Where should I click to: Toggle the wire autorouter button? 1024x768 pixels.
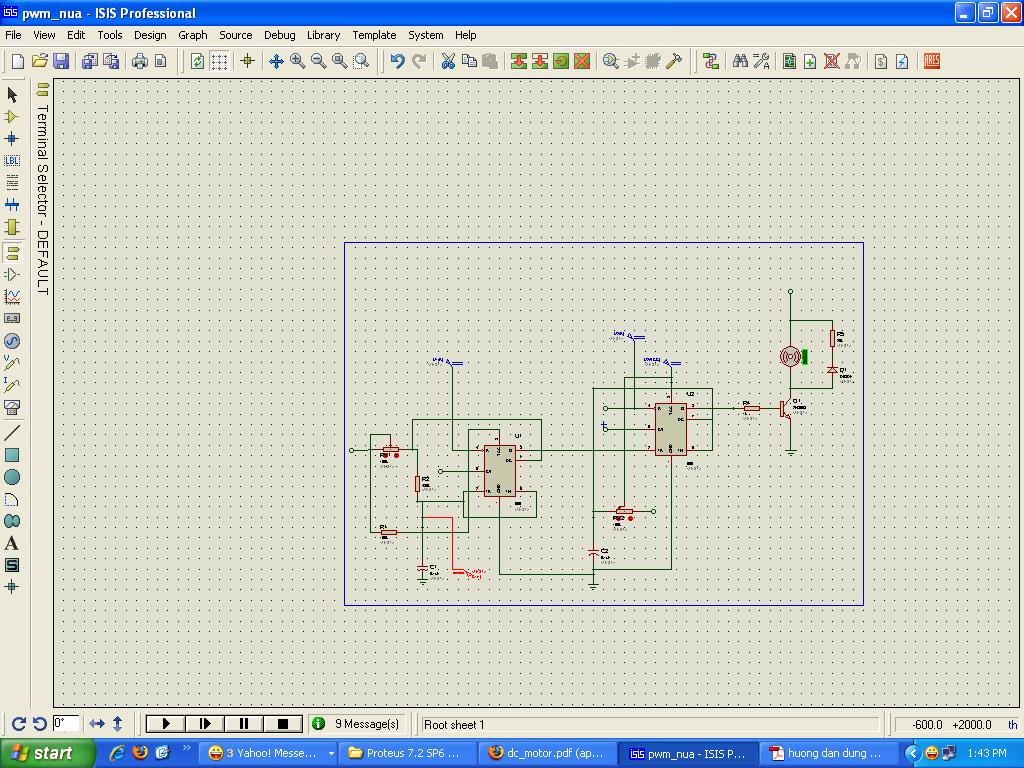(711, 61)
